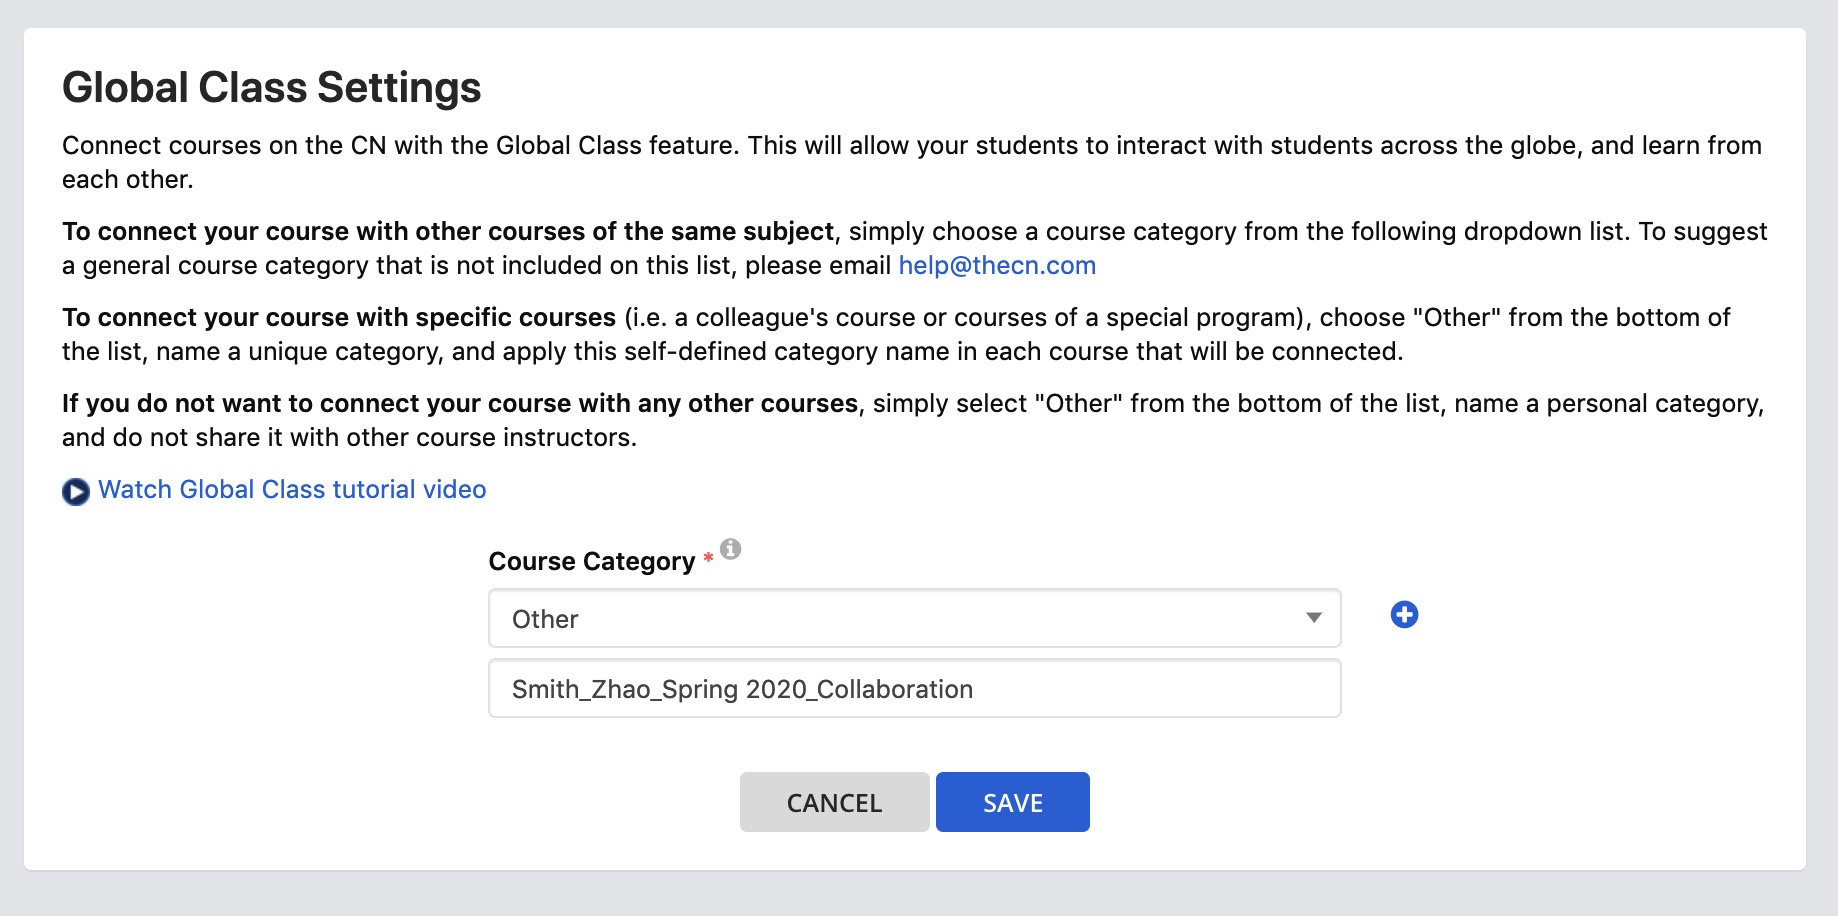This screenshot has width=1838, height=916.
Task: Click the red required asterisk after Course Category
Action: point(708,557)
